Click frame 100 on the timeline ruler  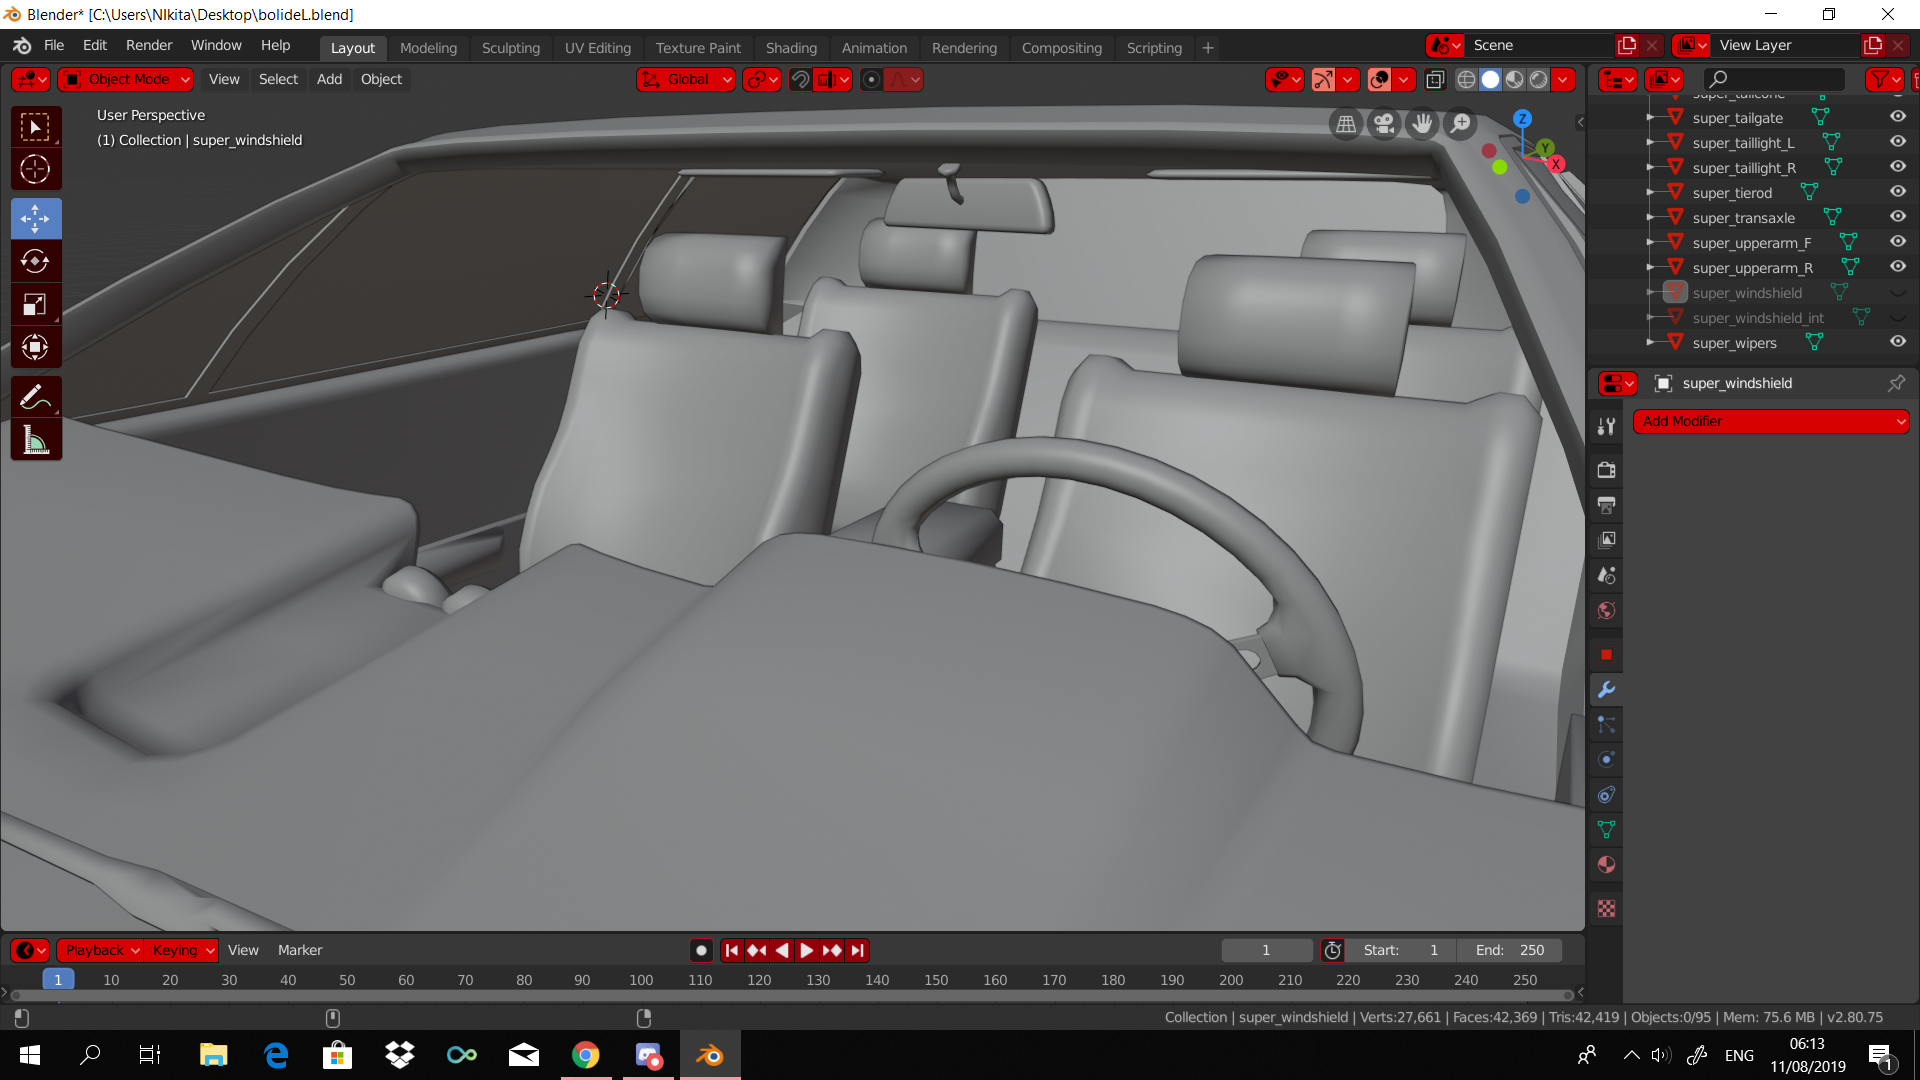[641, 980]
